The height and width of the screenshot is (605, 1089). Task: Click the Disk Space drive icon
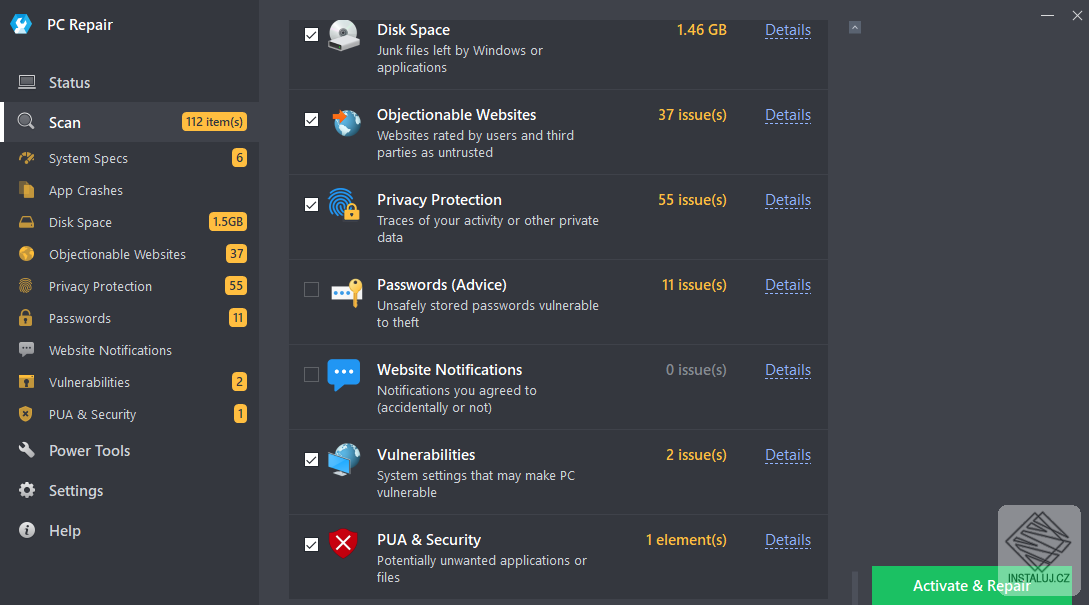click(x=344, y=36)
